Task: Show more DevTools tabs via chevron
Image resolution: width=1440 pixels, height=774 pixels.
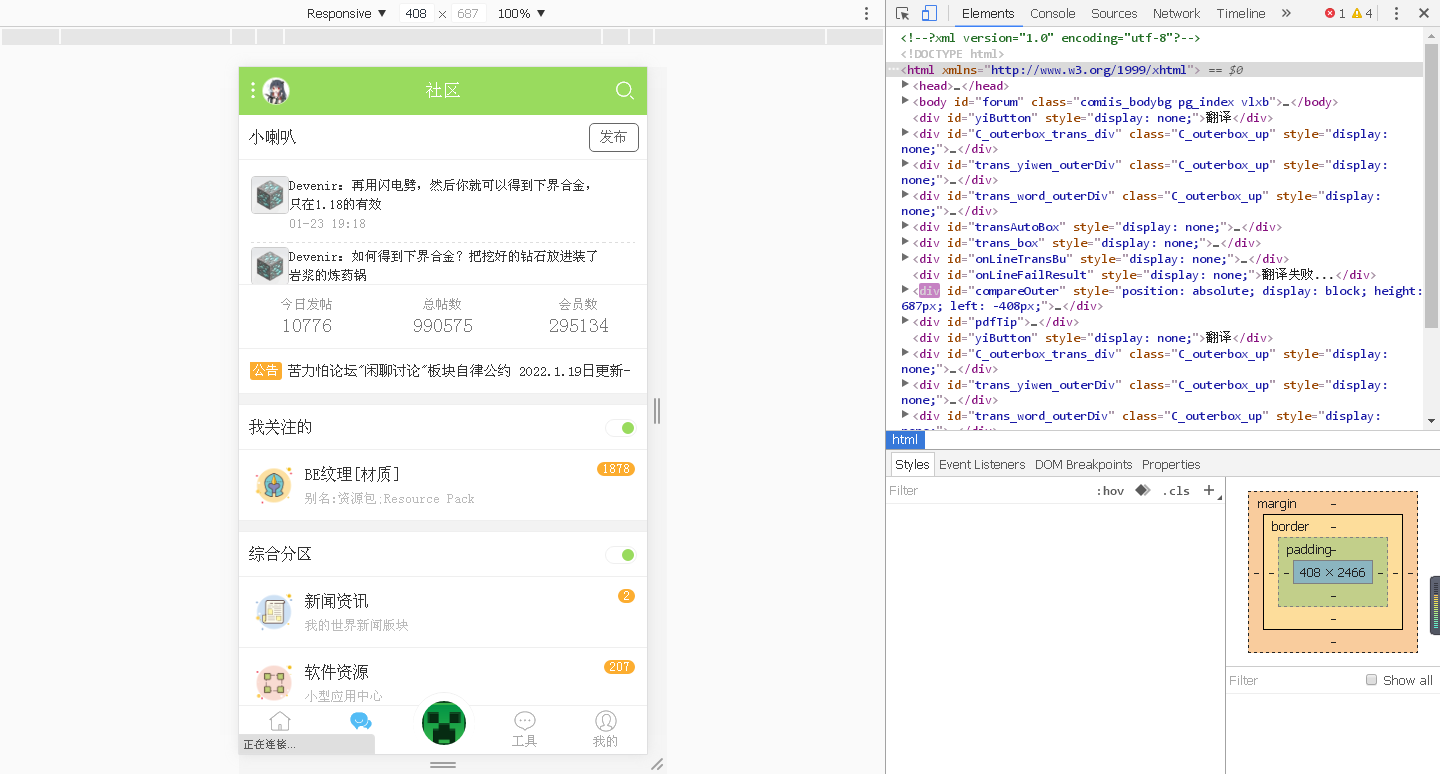Action: click(x=1286, y=13)
